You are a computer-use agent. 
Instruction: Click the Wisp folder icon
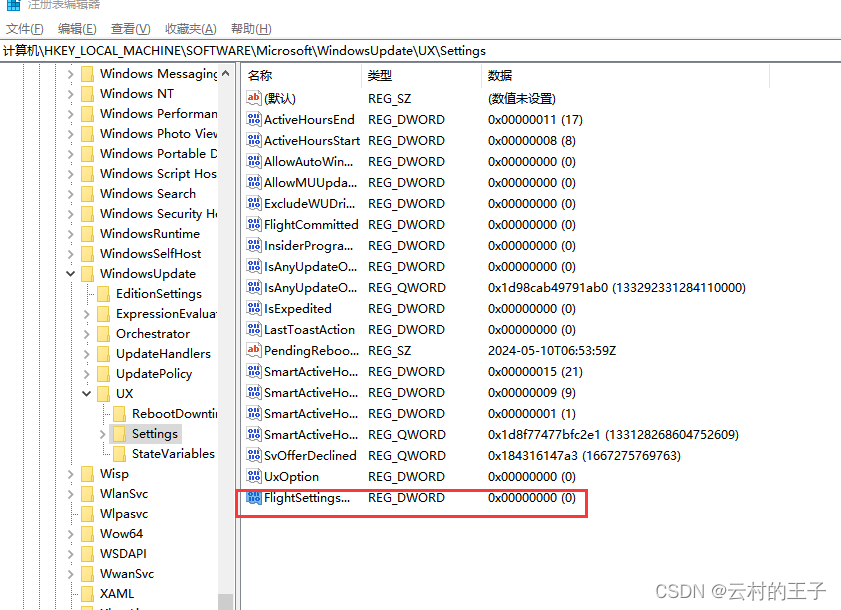coord(87,474)
